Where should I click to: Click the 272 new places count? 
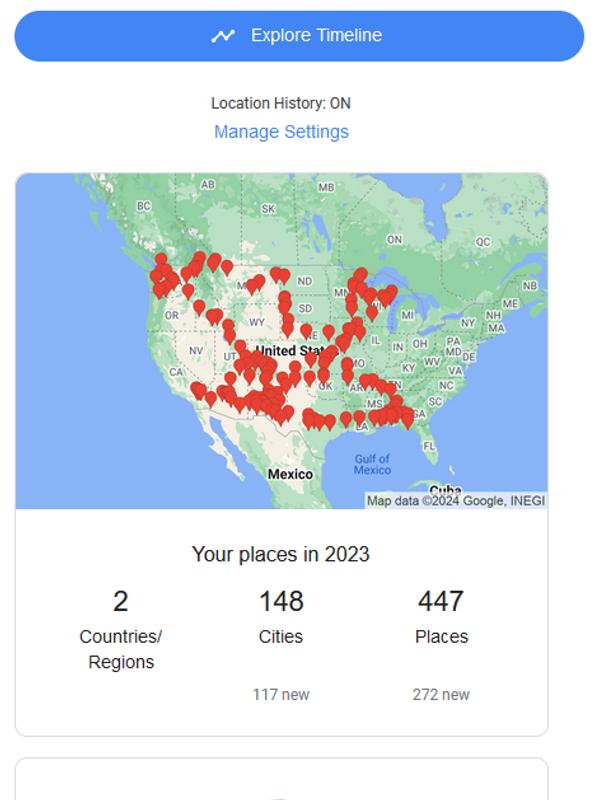click(441, 694)
